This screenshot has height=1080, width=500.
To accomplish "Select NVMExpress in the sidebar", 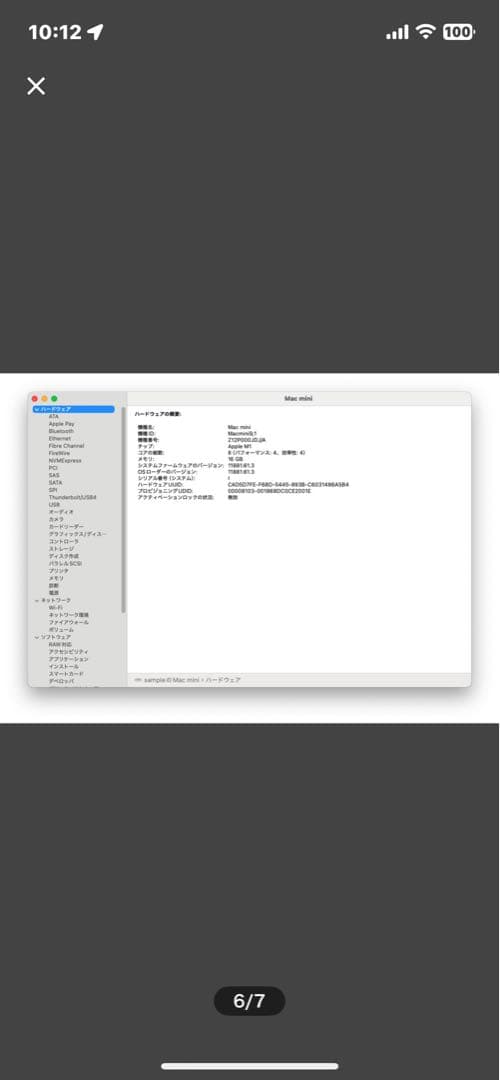I will pyautogui.click(x=65, y=461).
